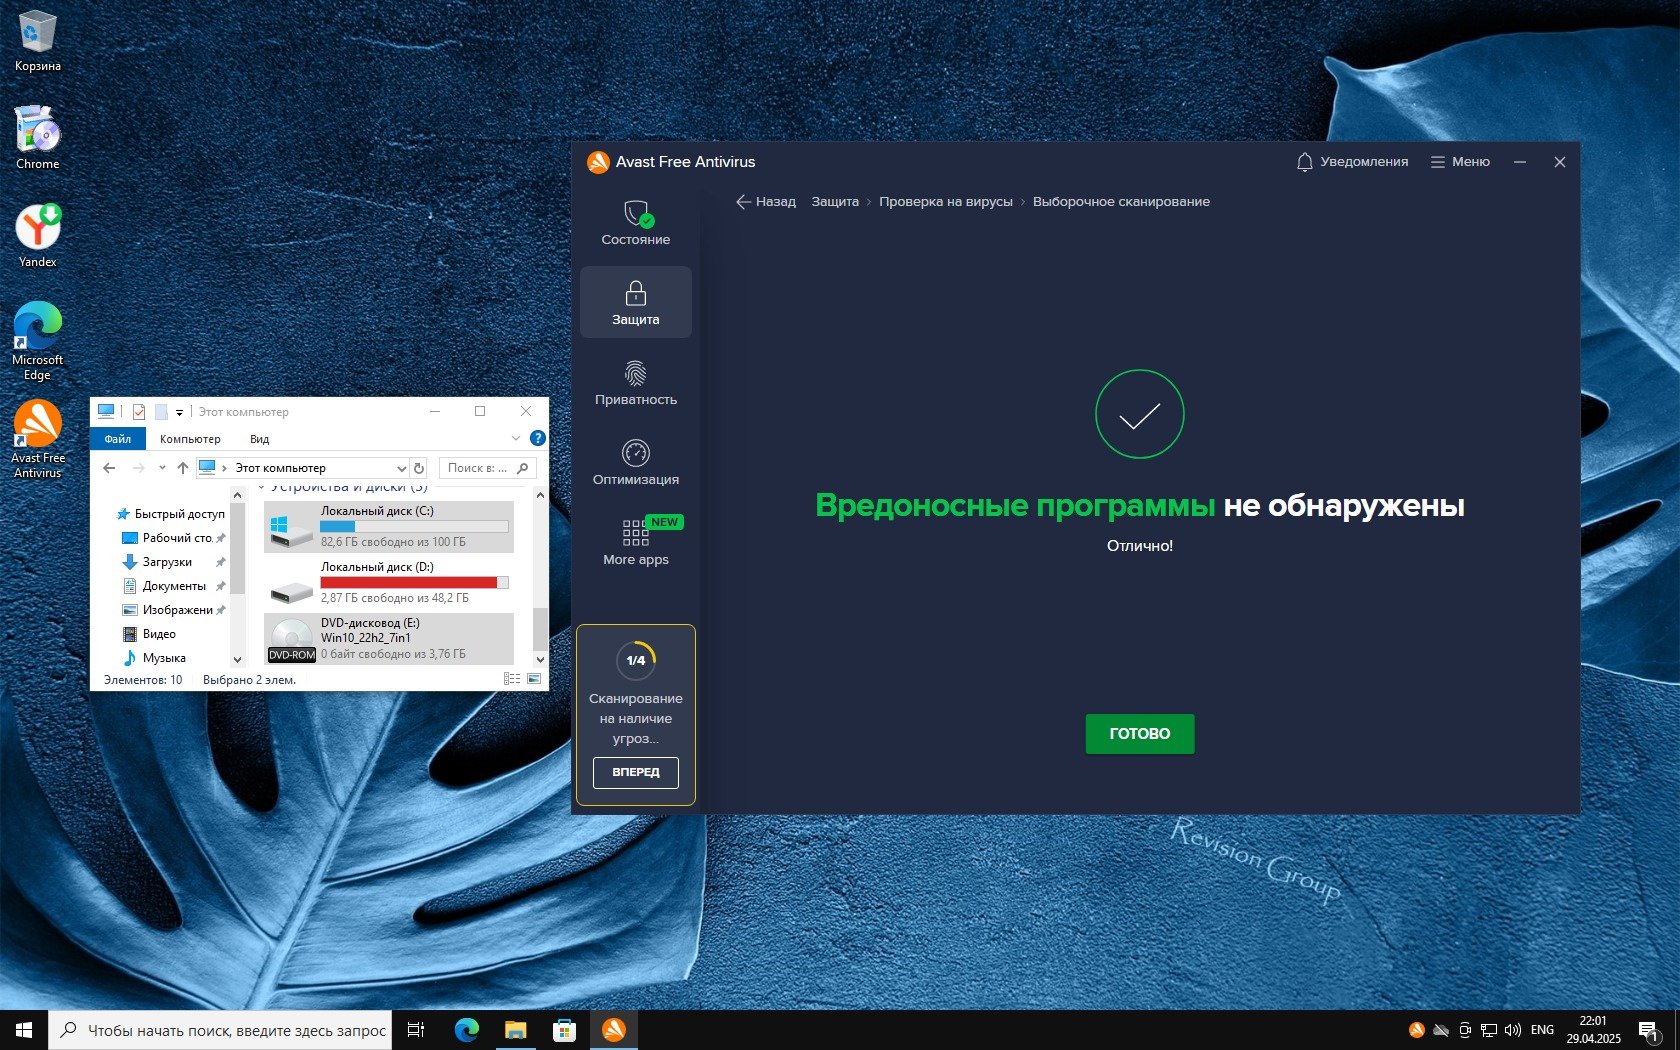Click the New folder icon in Explorer title bar
The height and width of the screenshot is (1050, 1680).
[161, 412]
